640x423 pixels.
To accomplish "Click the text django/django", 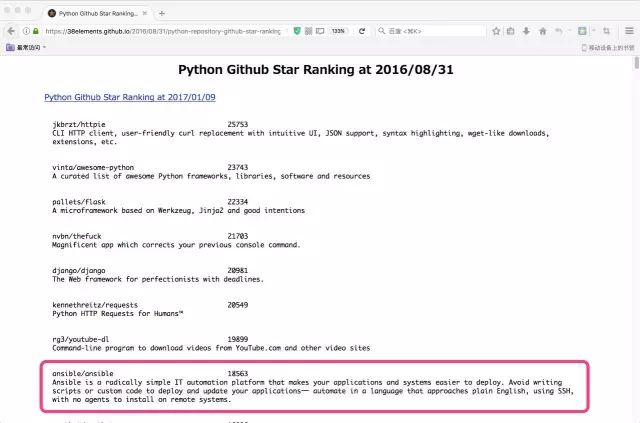I will click(79, 270).
